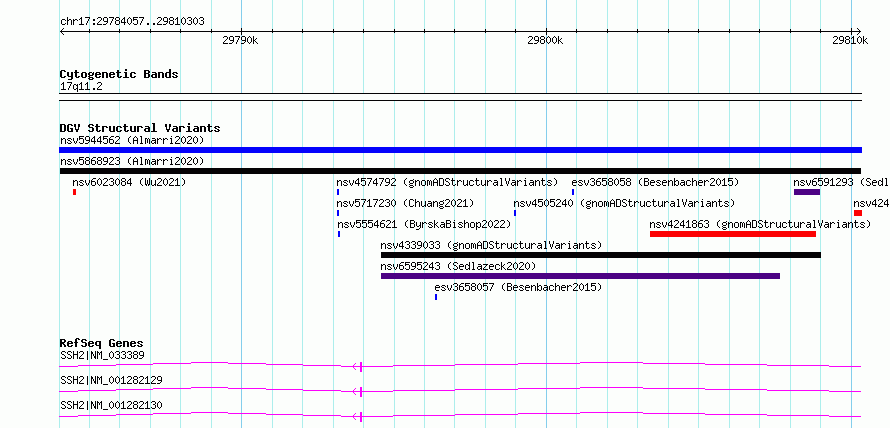Select the DGV Structural Variants track title
Screen dimensions: 890x428
point(140,128)
